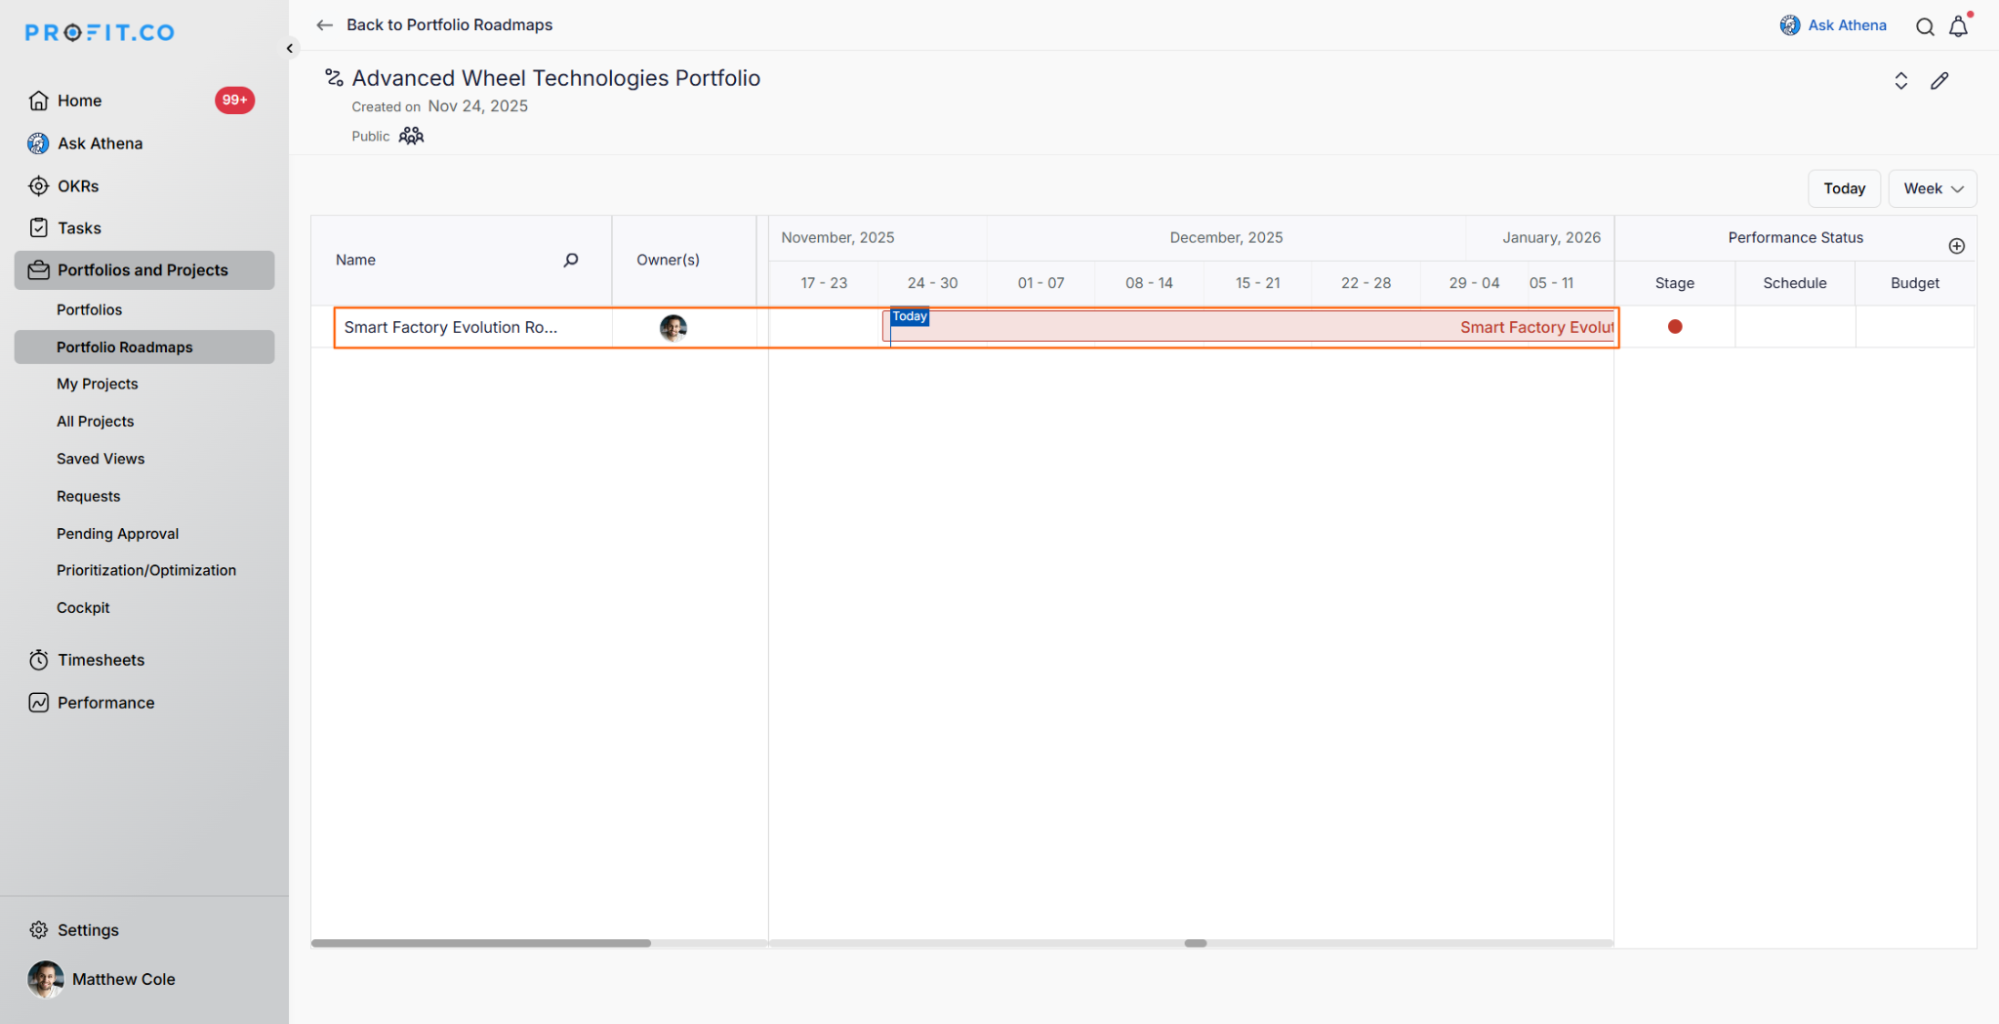Click the Smart Factory Evolution timeline bar
This screenshot has height=1024, width=1999.
coord(1250,327)
